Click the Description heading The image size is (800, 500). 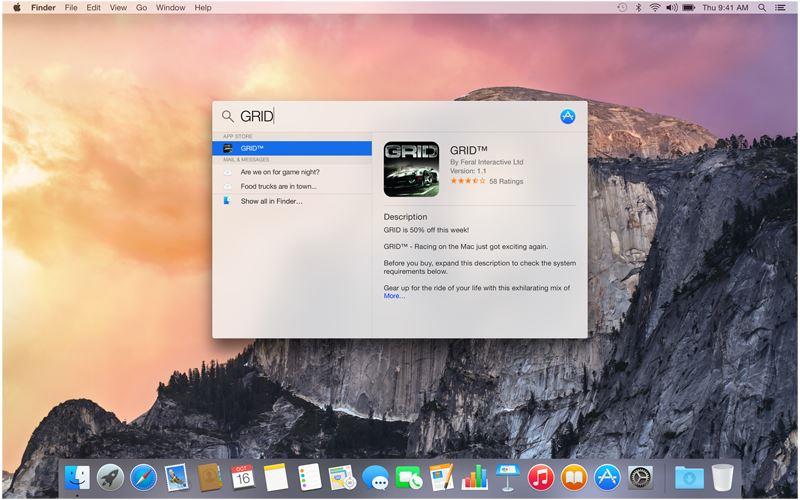pos(405,216)
